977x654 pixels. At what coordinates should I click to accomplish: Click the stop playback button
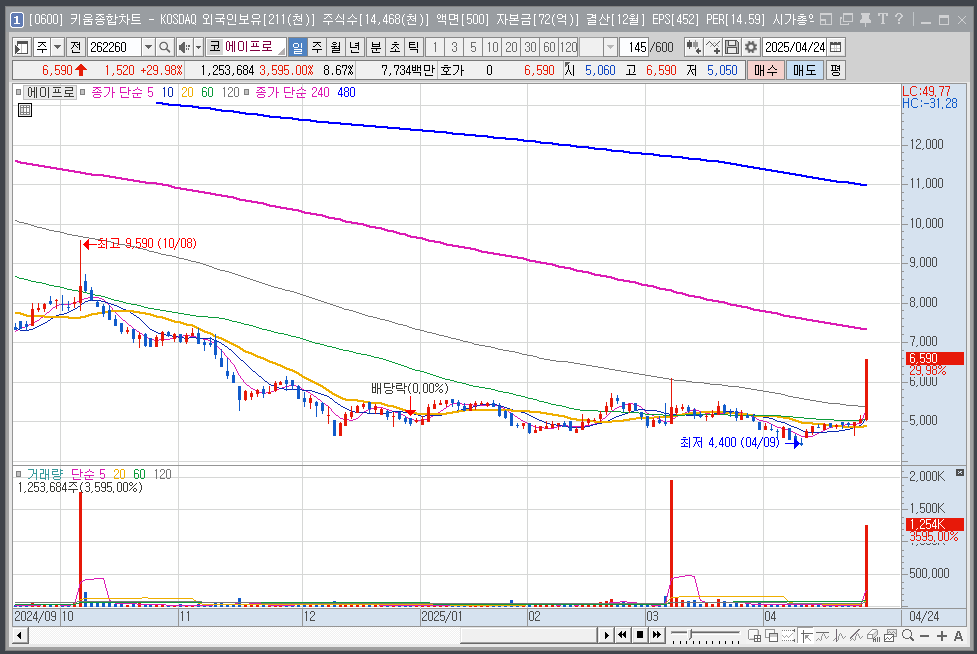[x=640, y=635]
